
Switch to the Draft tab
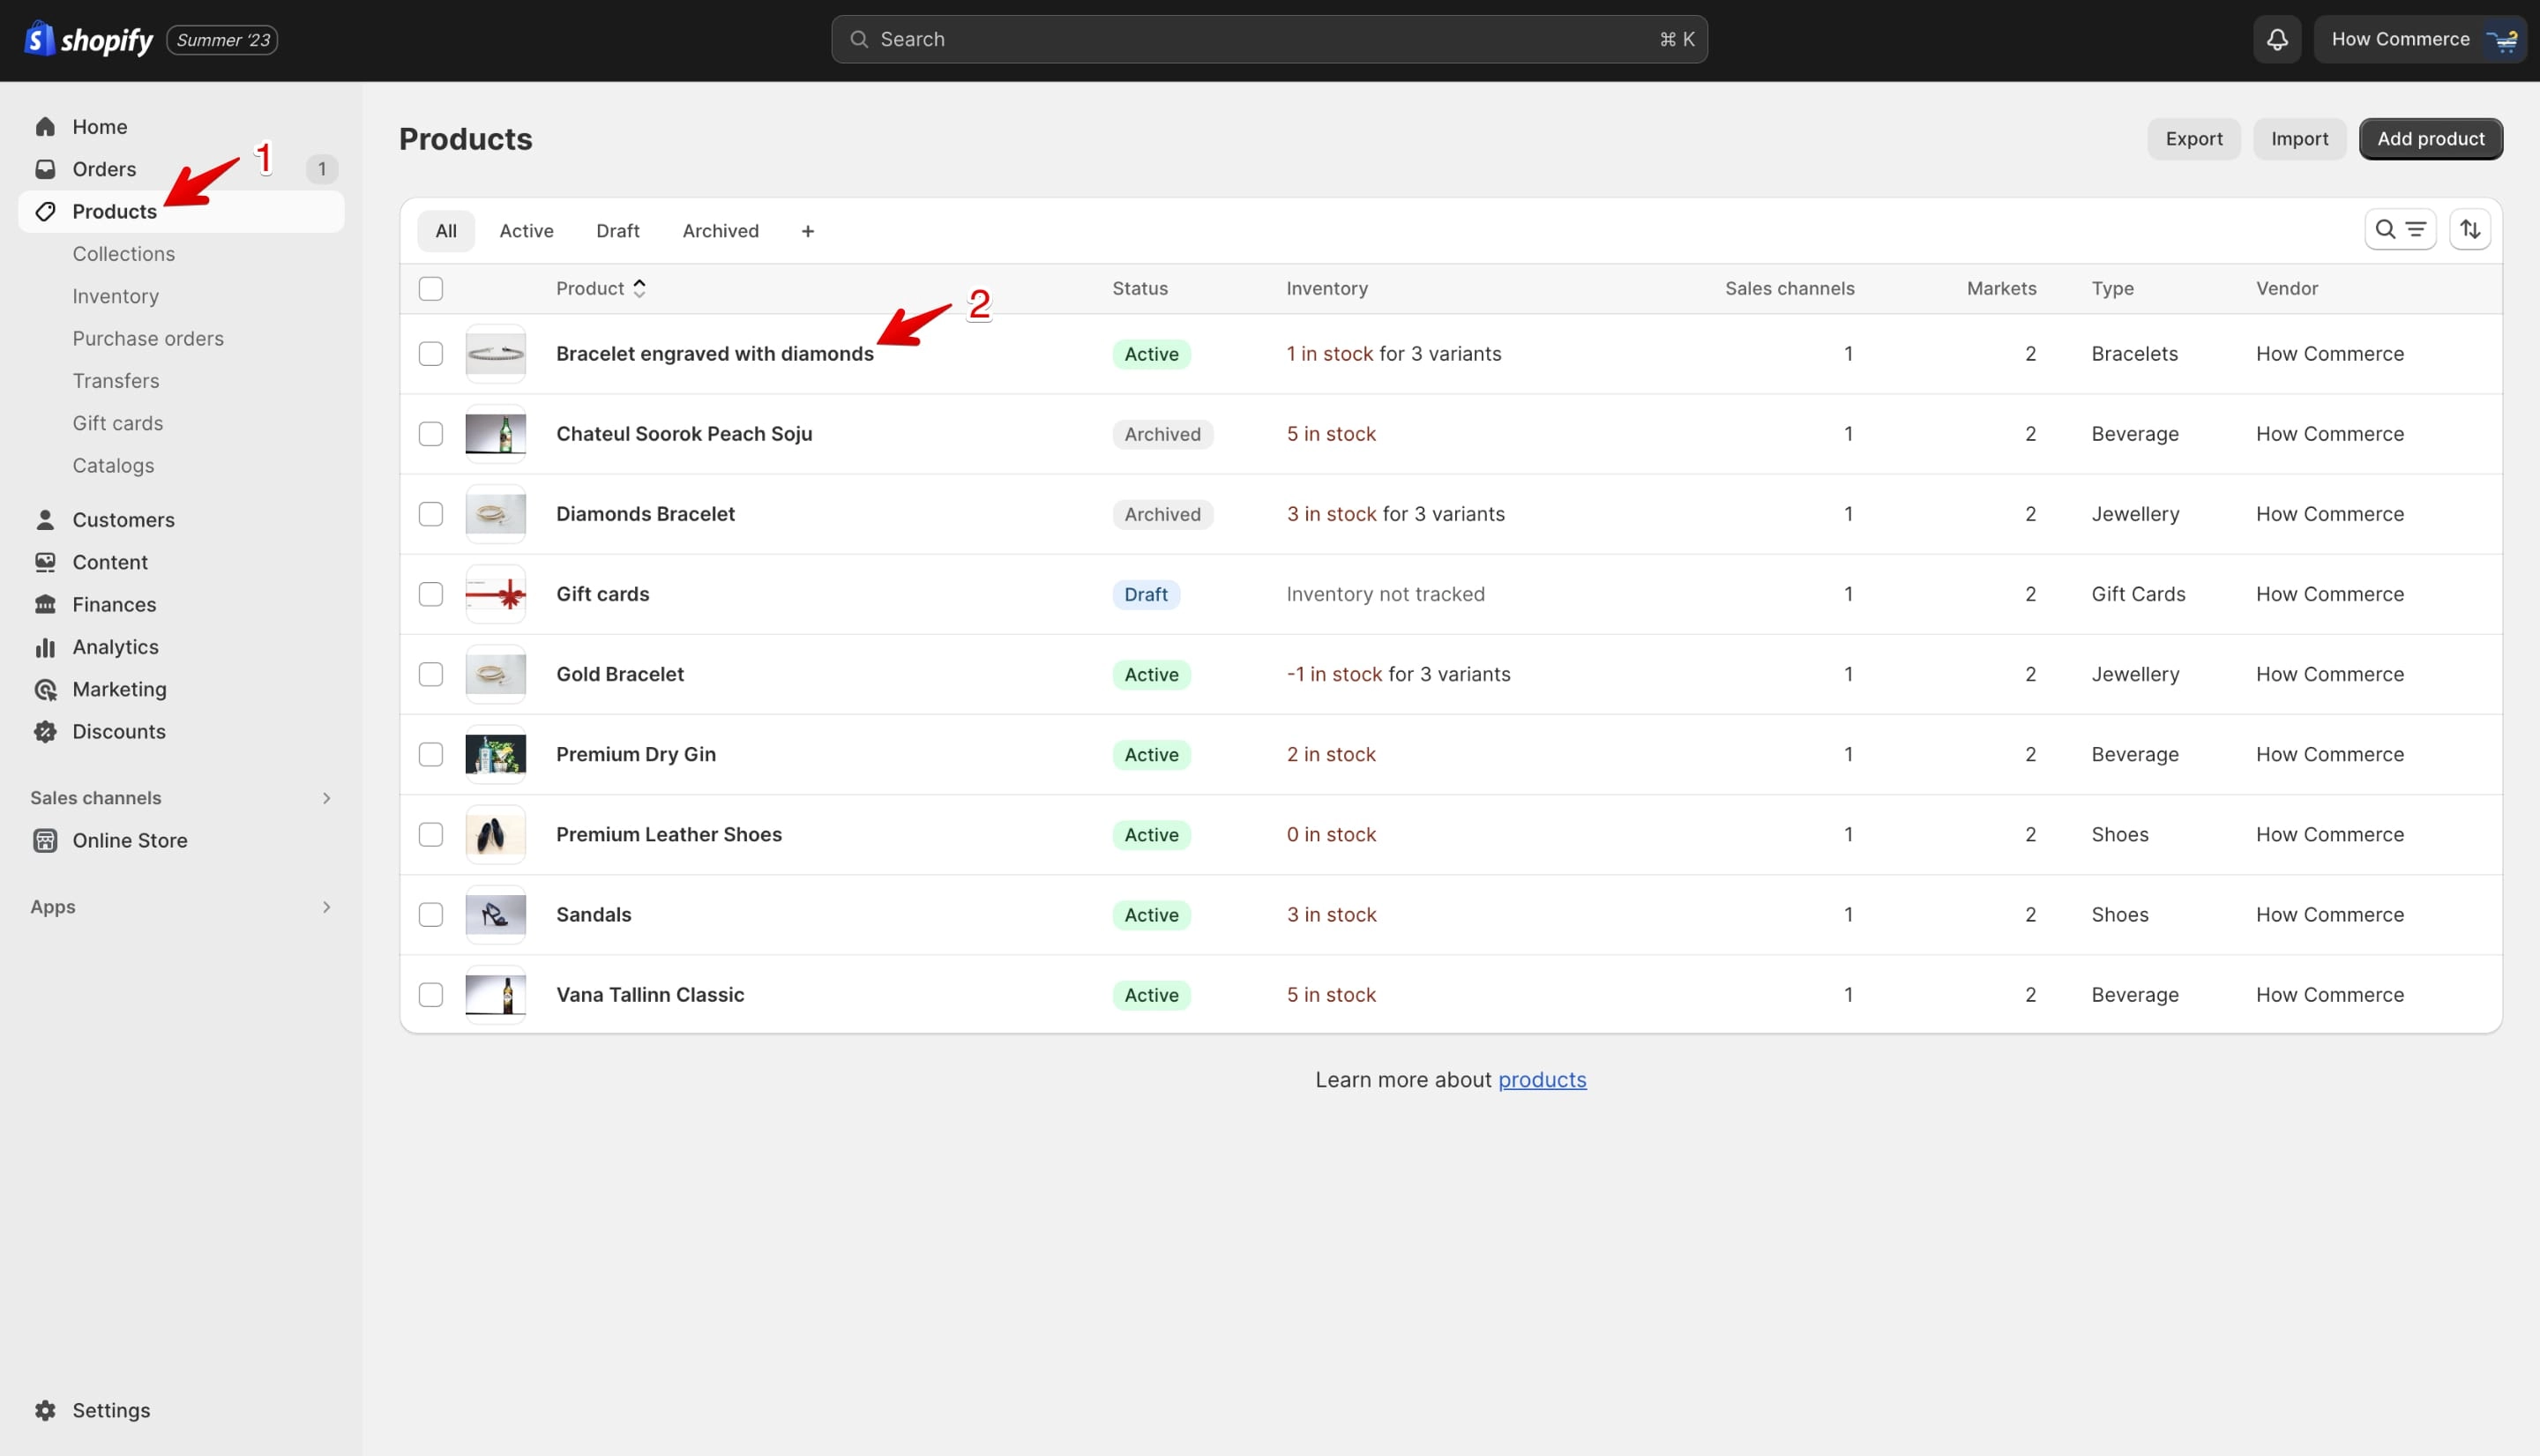click(617, 231)
